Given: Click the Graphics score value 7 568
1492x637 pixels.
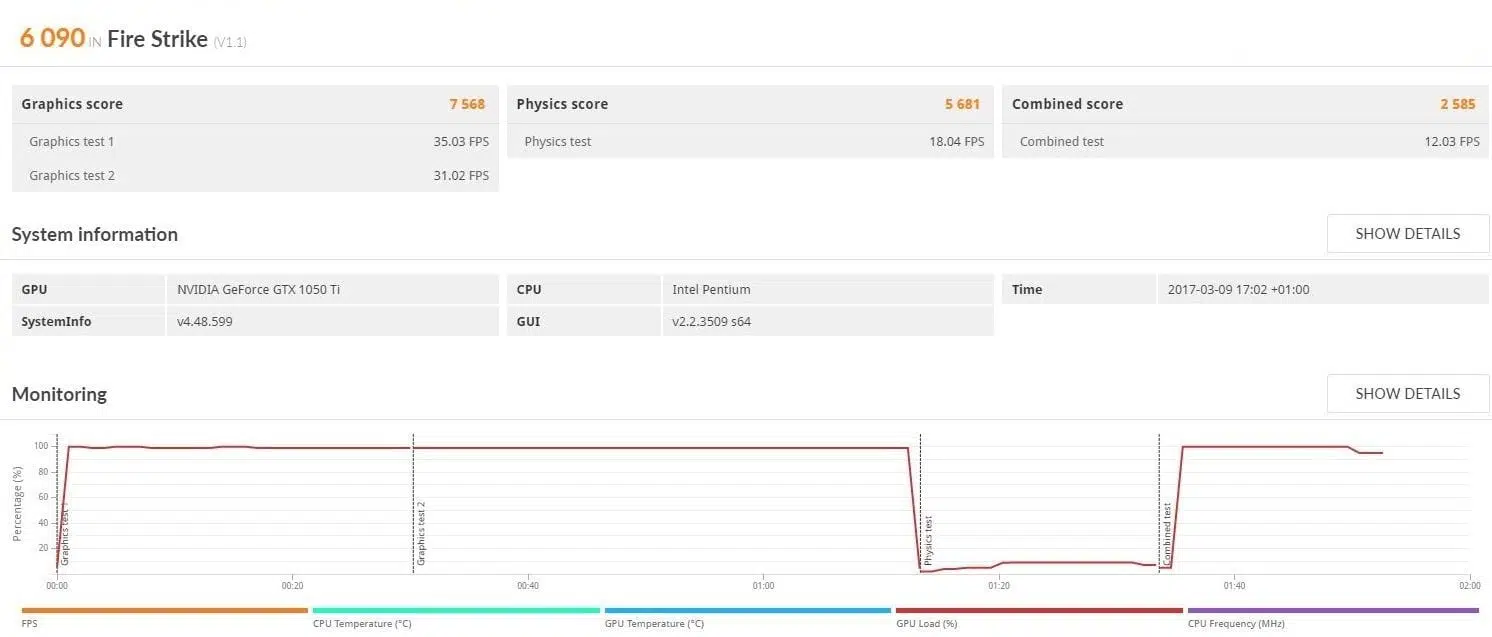Looking at the screenshot, I should point(467,104).
